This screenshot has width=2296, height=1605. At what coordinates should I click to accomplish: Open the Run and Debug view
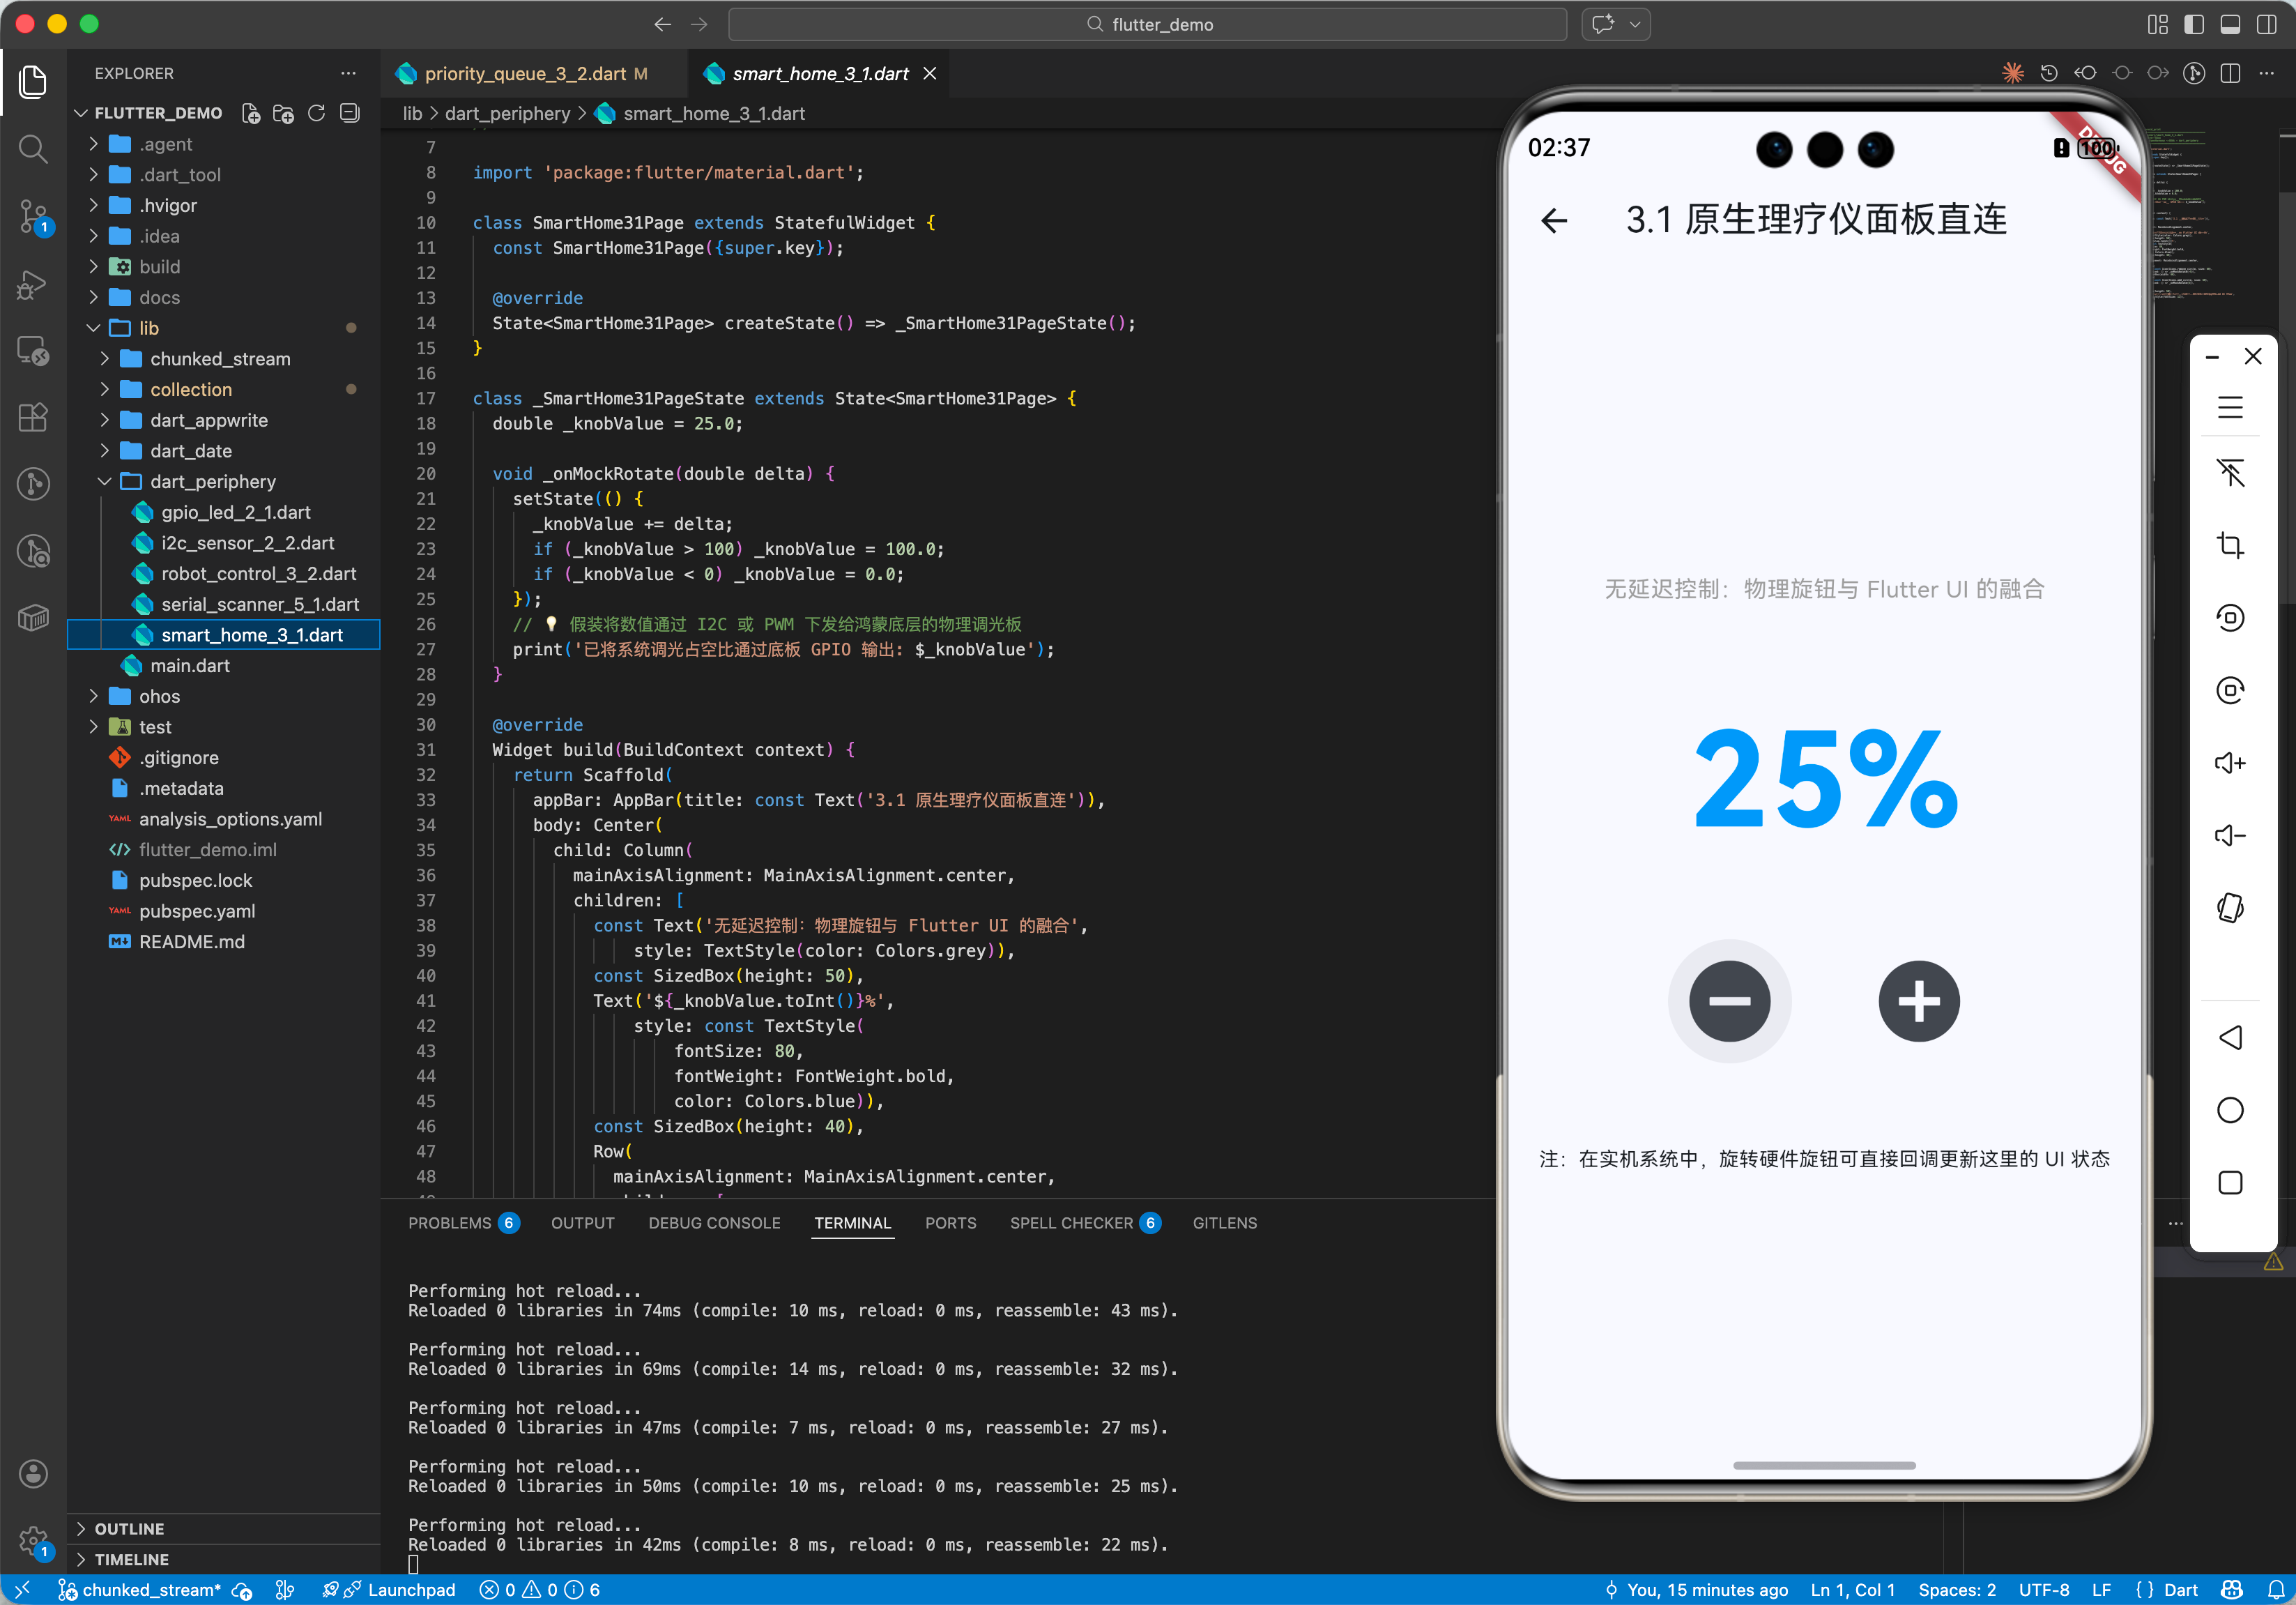coord(33,285)
